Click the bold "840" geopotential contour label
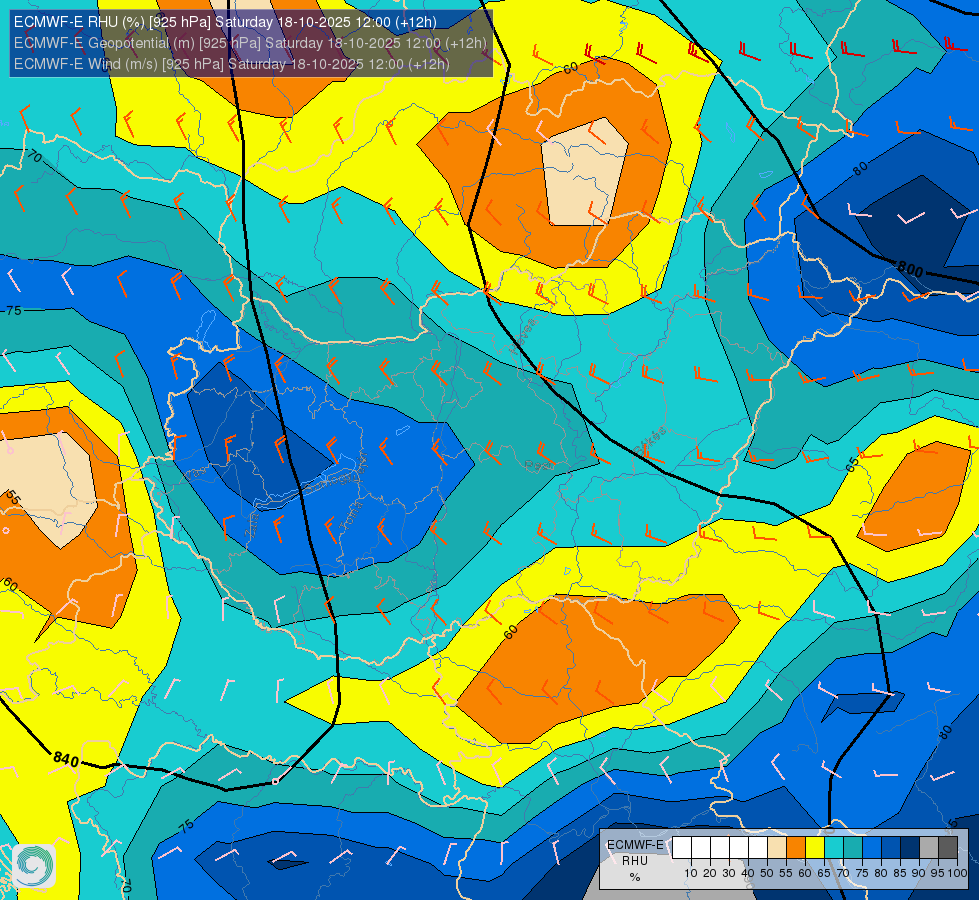The height and width of the screenshot is (900, 979). pos(66,759)
